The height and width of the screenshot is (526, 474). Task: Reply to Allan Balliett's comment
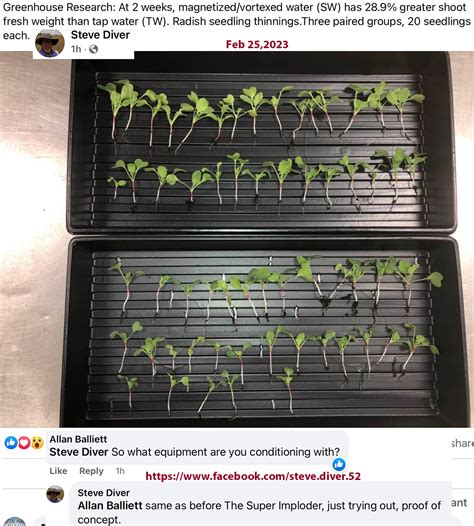(91, 471)
